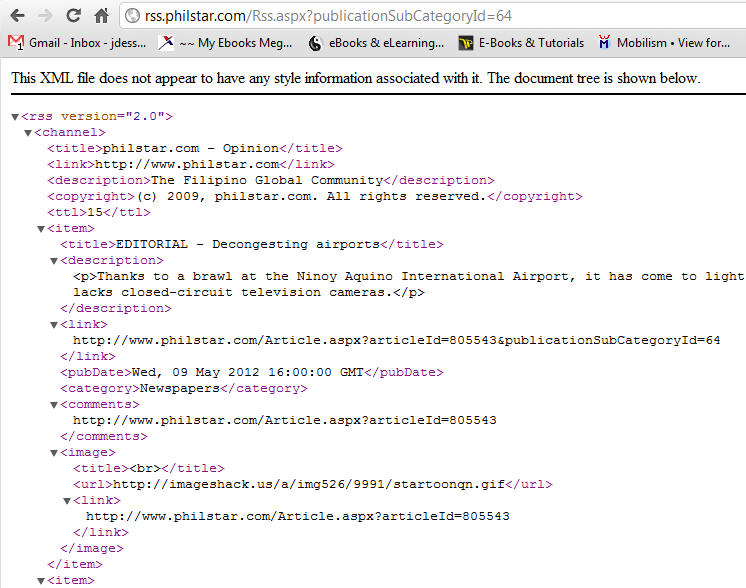Viewport: 746px width, 588px height.
Task: Click the Gmail envelope favicon
Action: tap(16, 43)
